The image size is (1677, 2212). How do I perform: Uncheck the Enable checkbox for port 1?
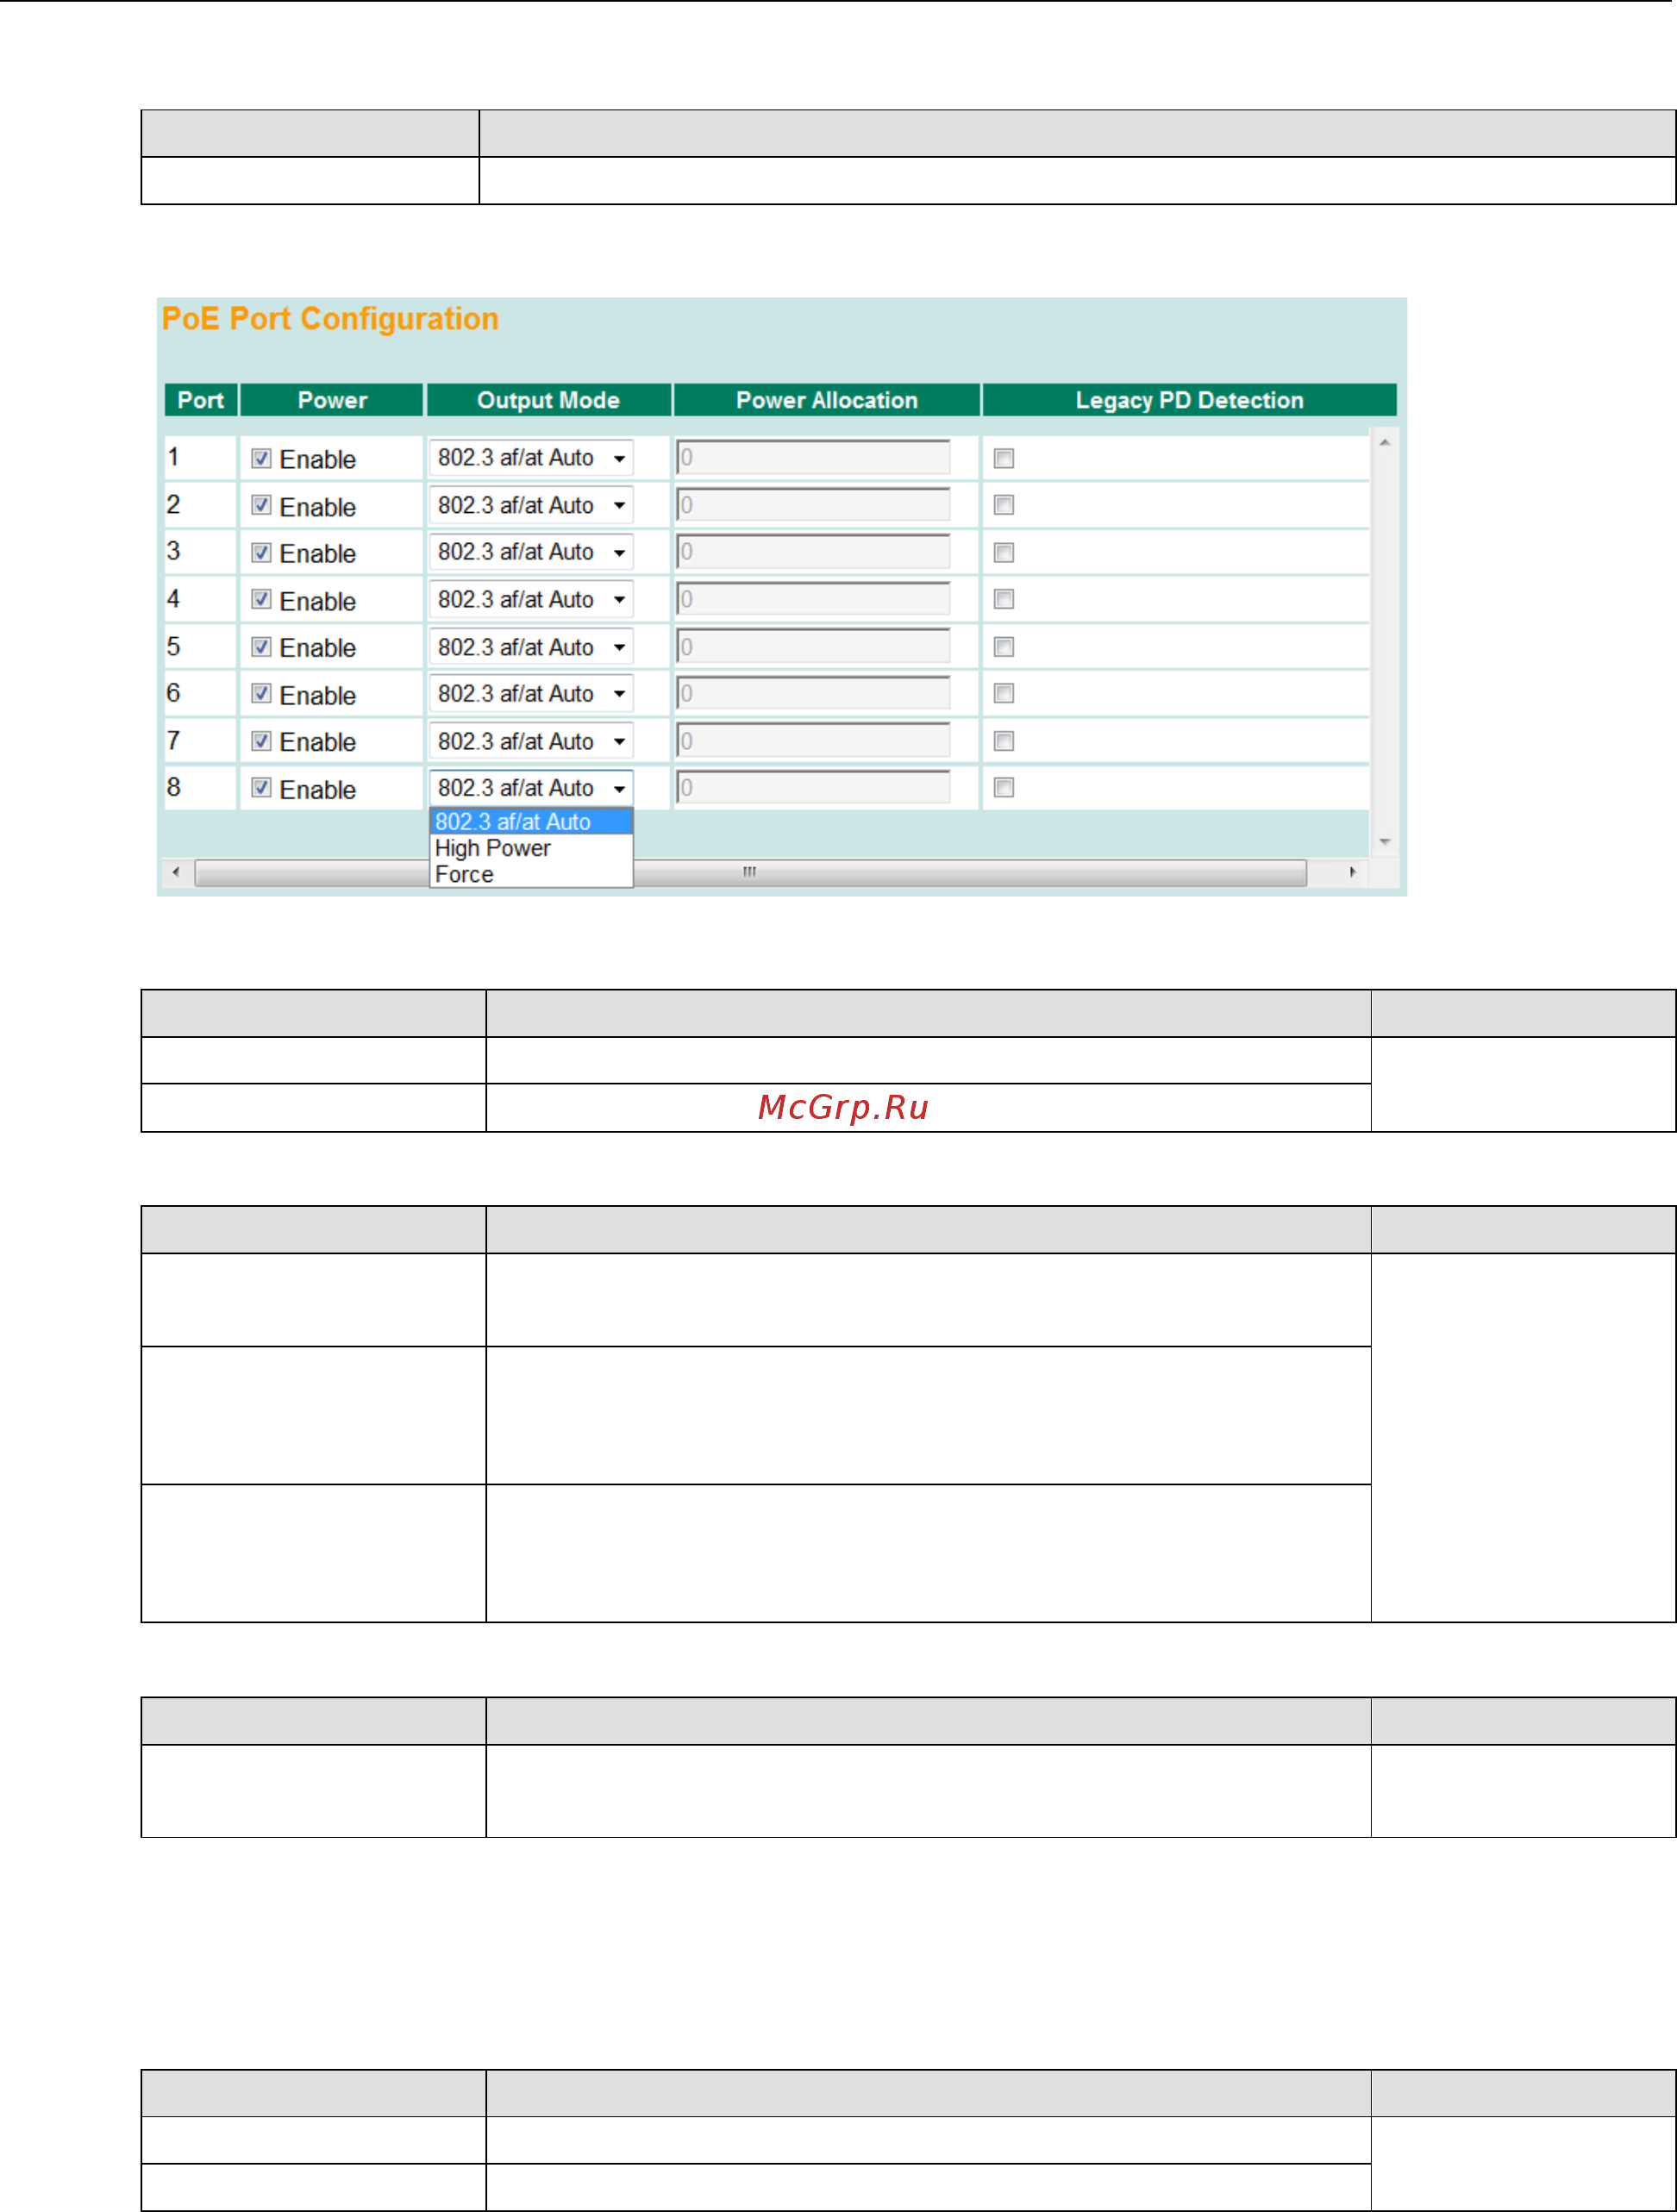261,458
